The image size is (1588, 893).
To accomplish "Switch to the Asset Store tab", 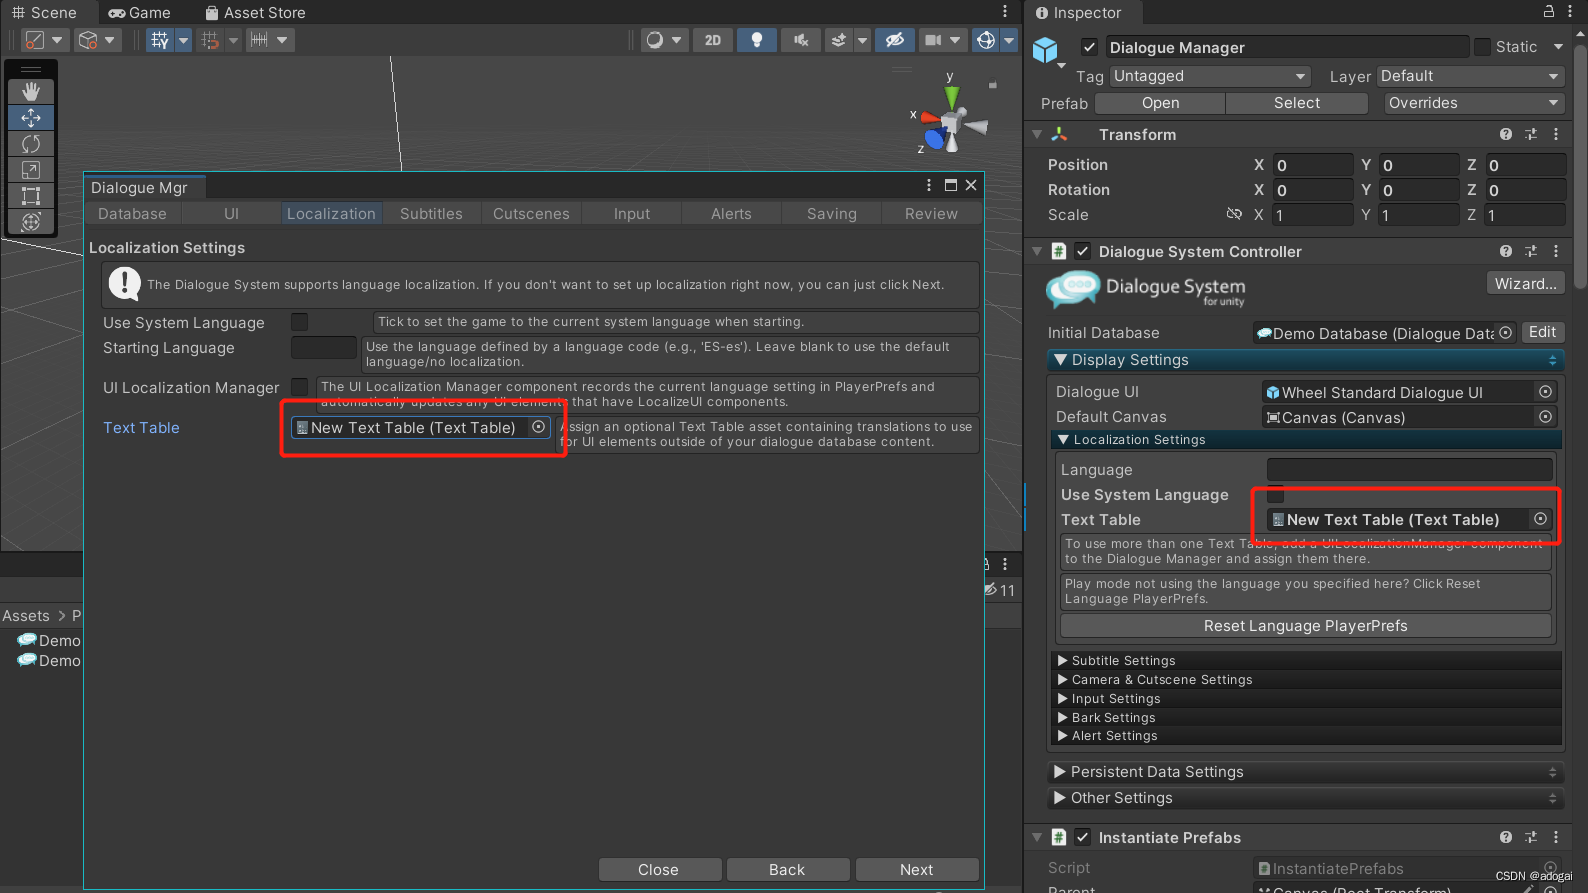I will [x=255, y=13].
